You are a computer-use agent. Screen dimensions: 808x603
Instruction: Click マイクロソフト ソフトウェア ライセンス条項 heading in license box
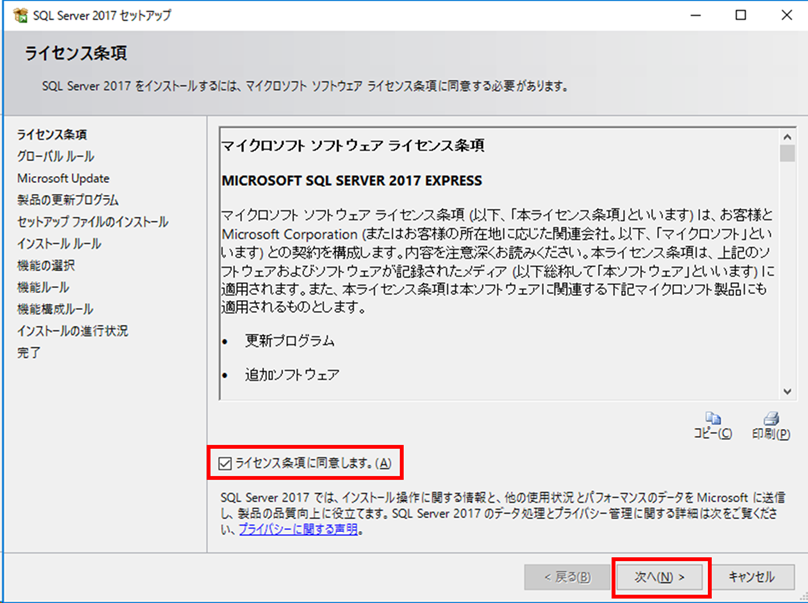point(353,146)
